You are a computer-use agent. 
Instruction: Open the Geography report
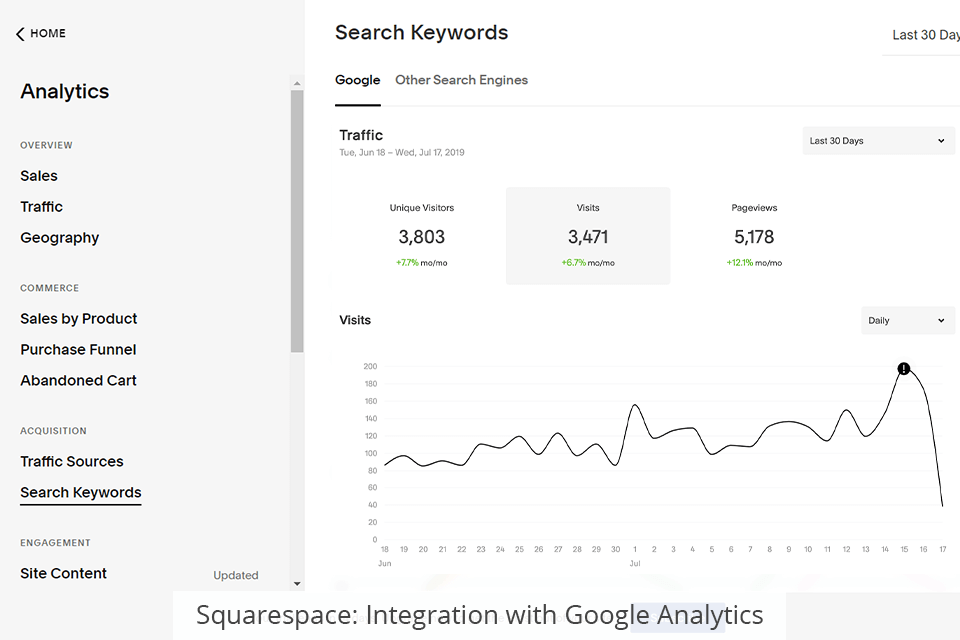tap(60, 238)
